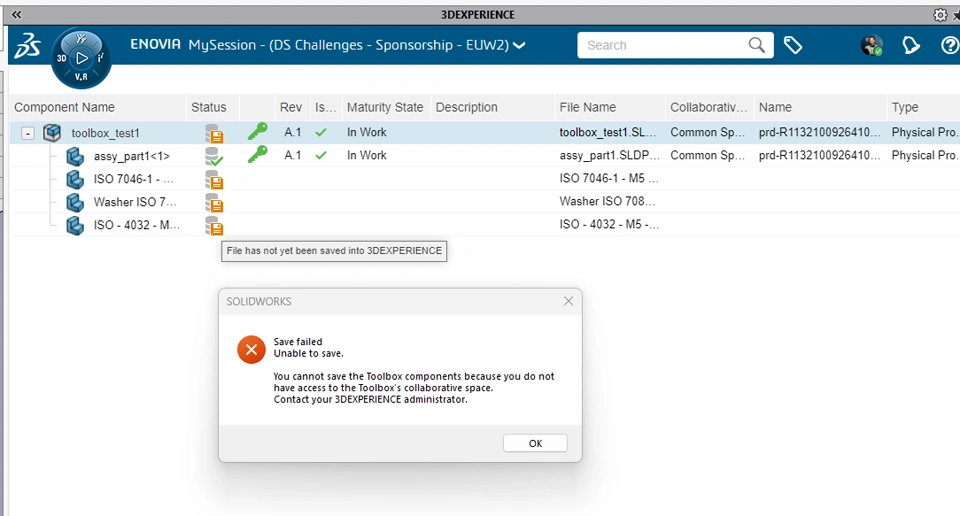Open the MySession collaborative space dropdown
Screen dimensions: 960x516
pyautogui.click(x=519, y=45)
